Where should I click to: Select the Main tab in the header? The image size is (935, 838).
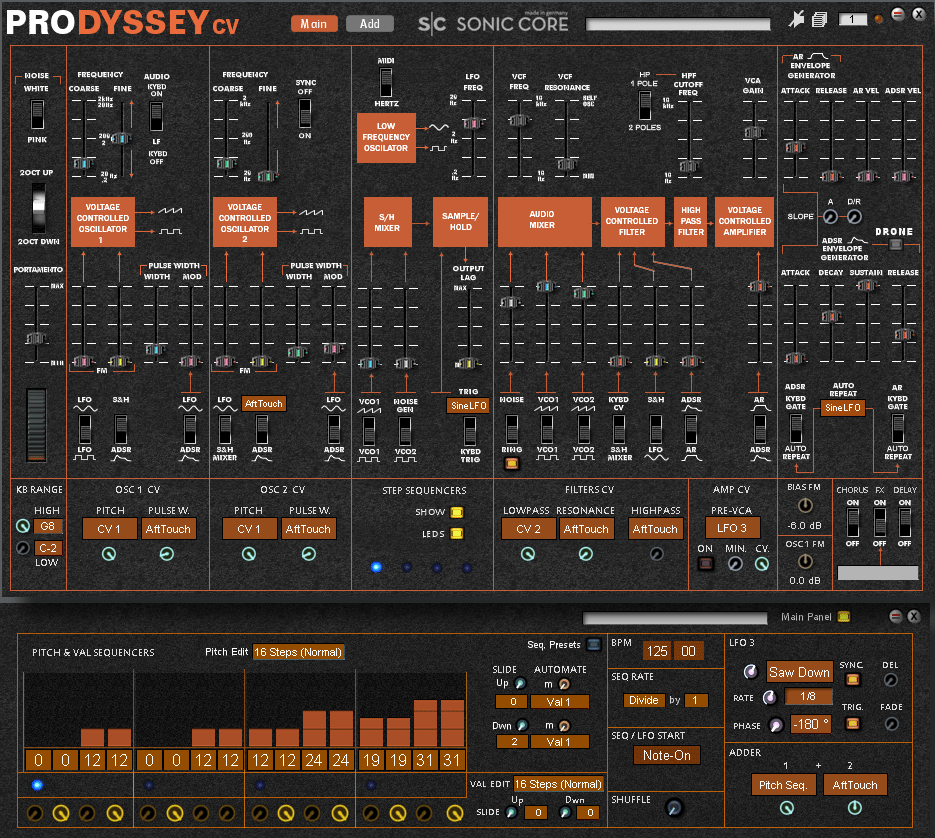(x=313, y=21)
